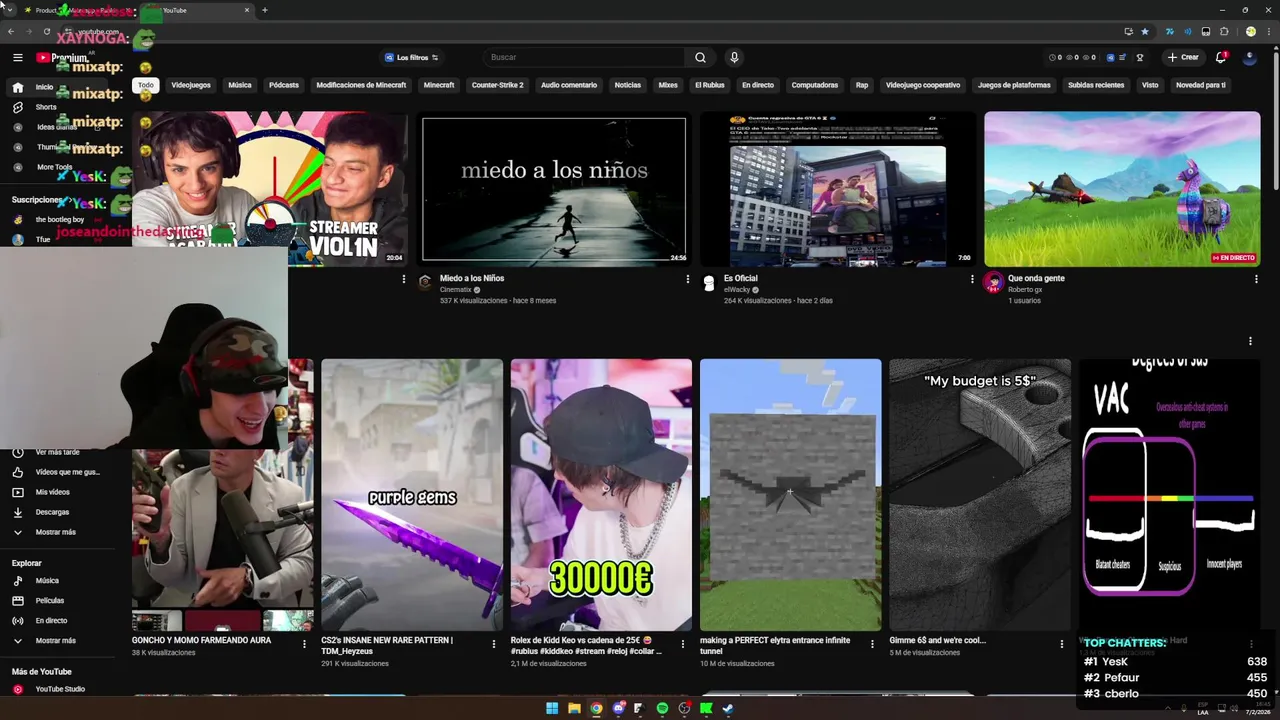
Task: Open Spotify from the taskbar
Action: [662, 709]
